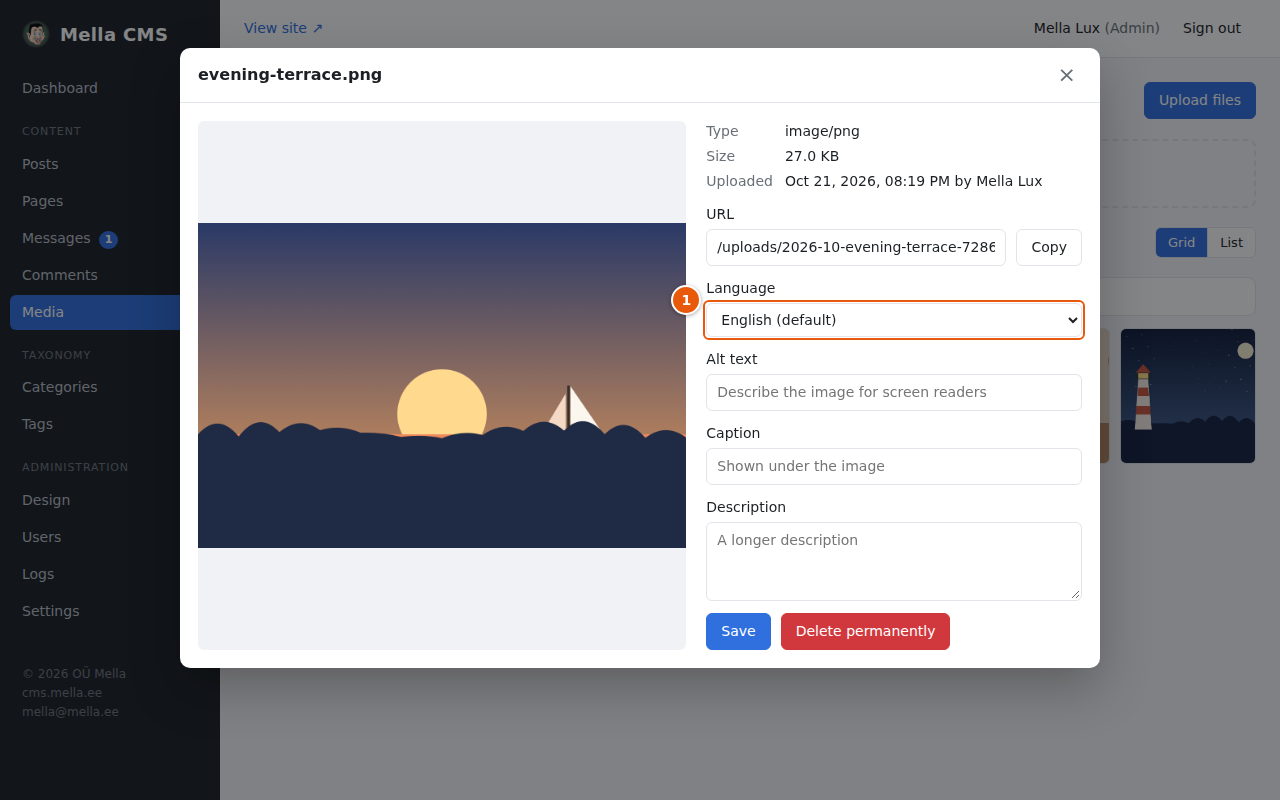Click View site link
This screenshot has width=1280, height=800.
283,28
